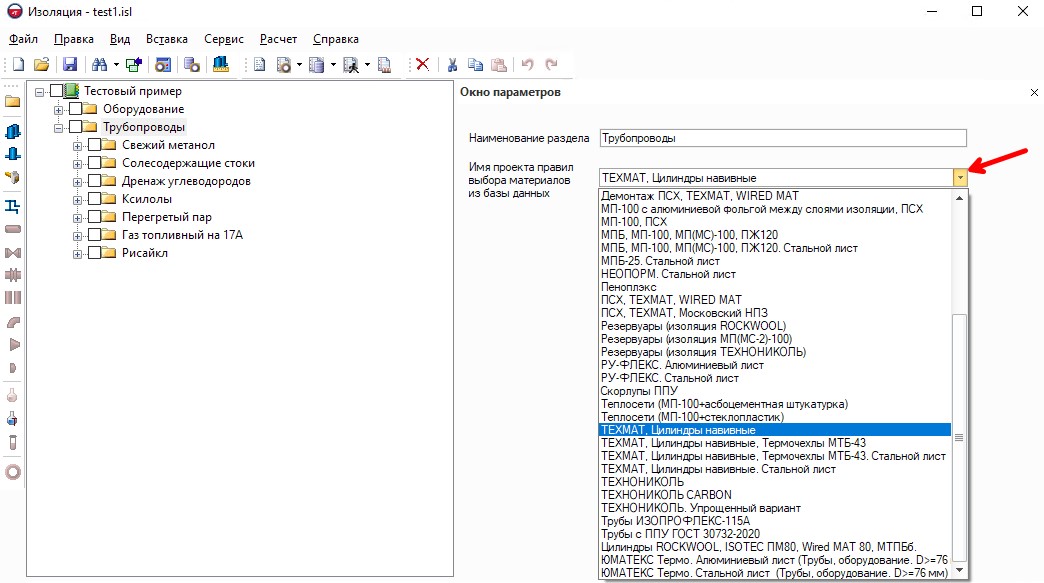Choose the flange connection icon in the sidebar
The width and height of the screenshot is (1044, 583).
point(13,275)
